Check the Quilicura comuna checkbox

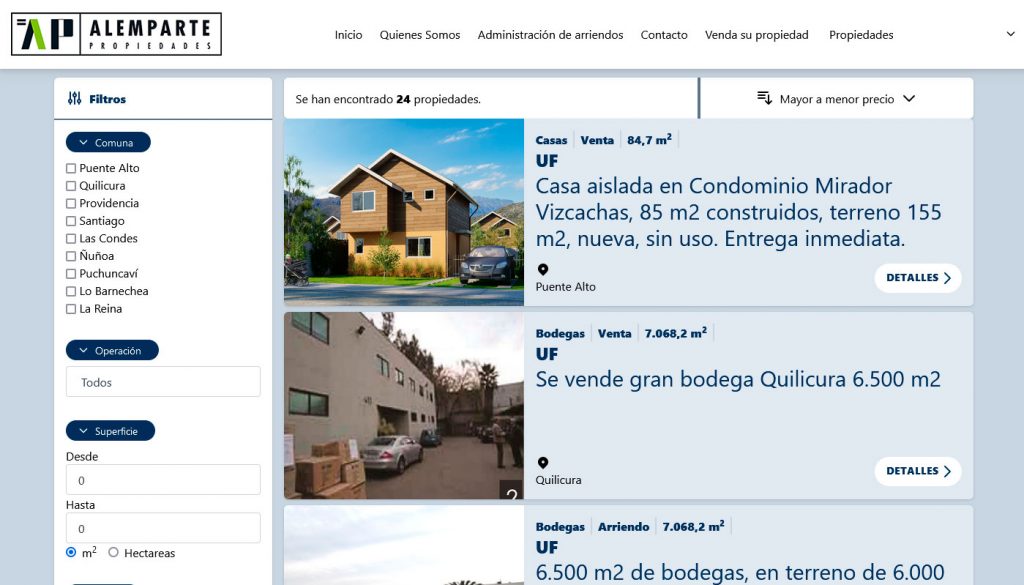point(71,186)
